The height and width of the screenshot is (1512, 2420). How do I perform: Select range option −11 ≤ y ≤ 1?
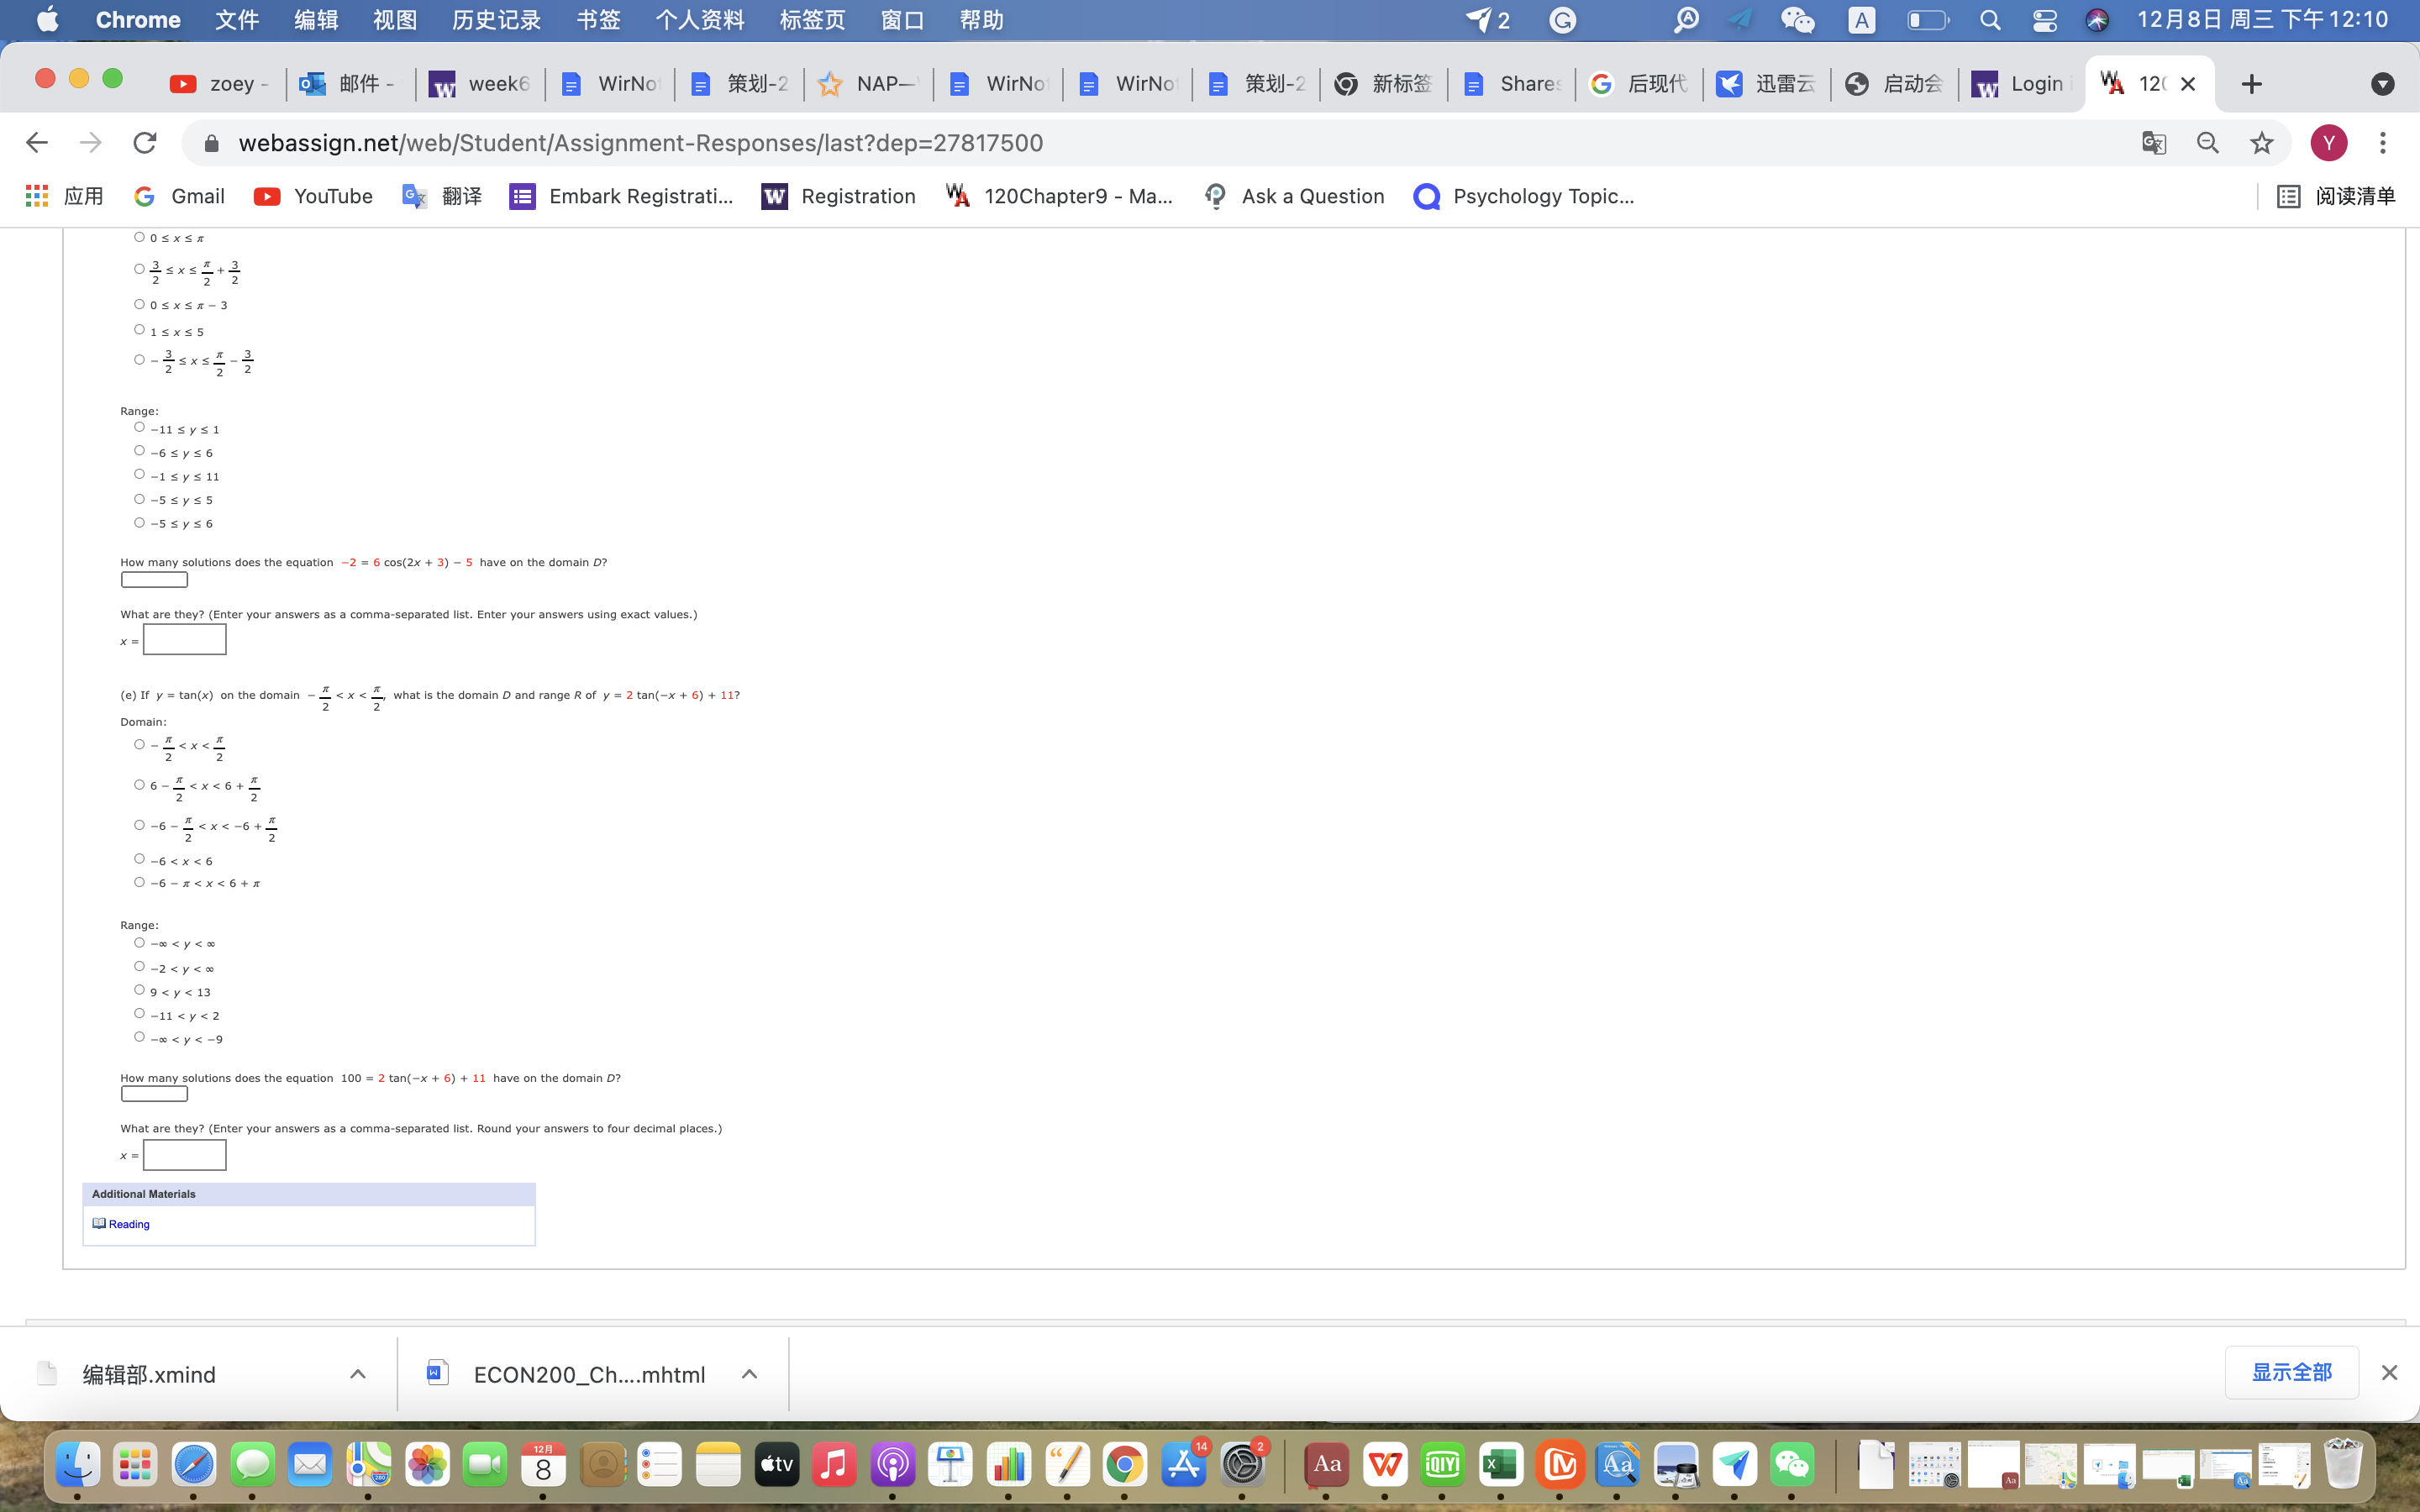point(139,427)
